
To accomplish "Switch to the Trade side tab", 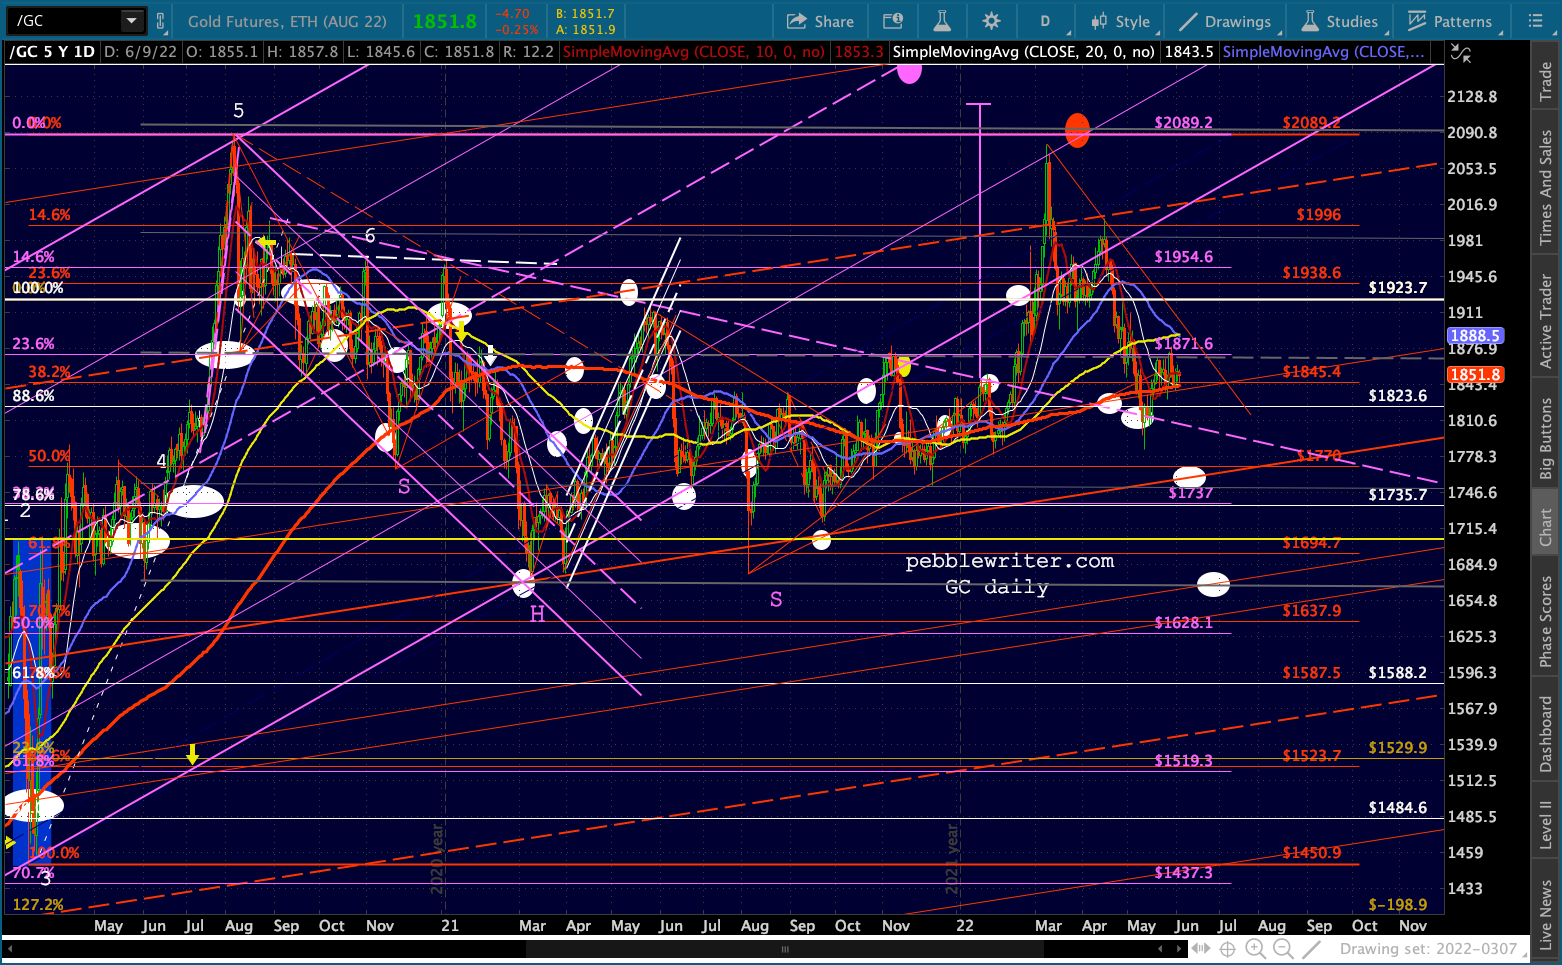I will click(x=1546, y=81).
